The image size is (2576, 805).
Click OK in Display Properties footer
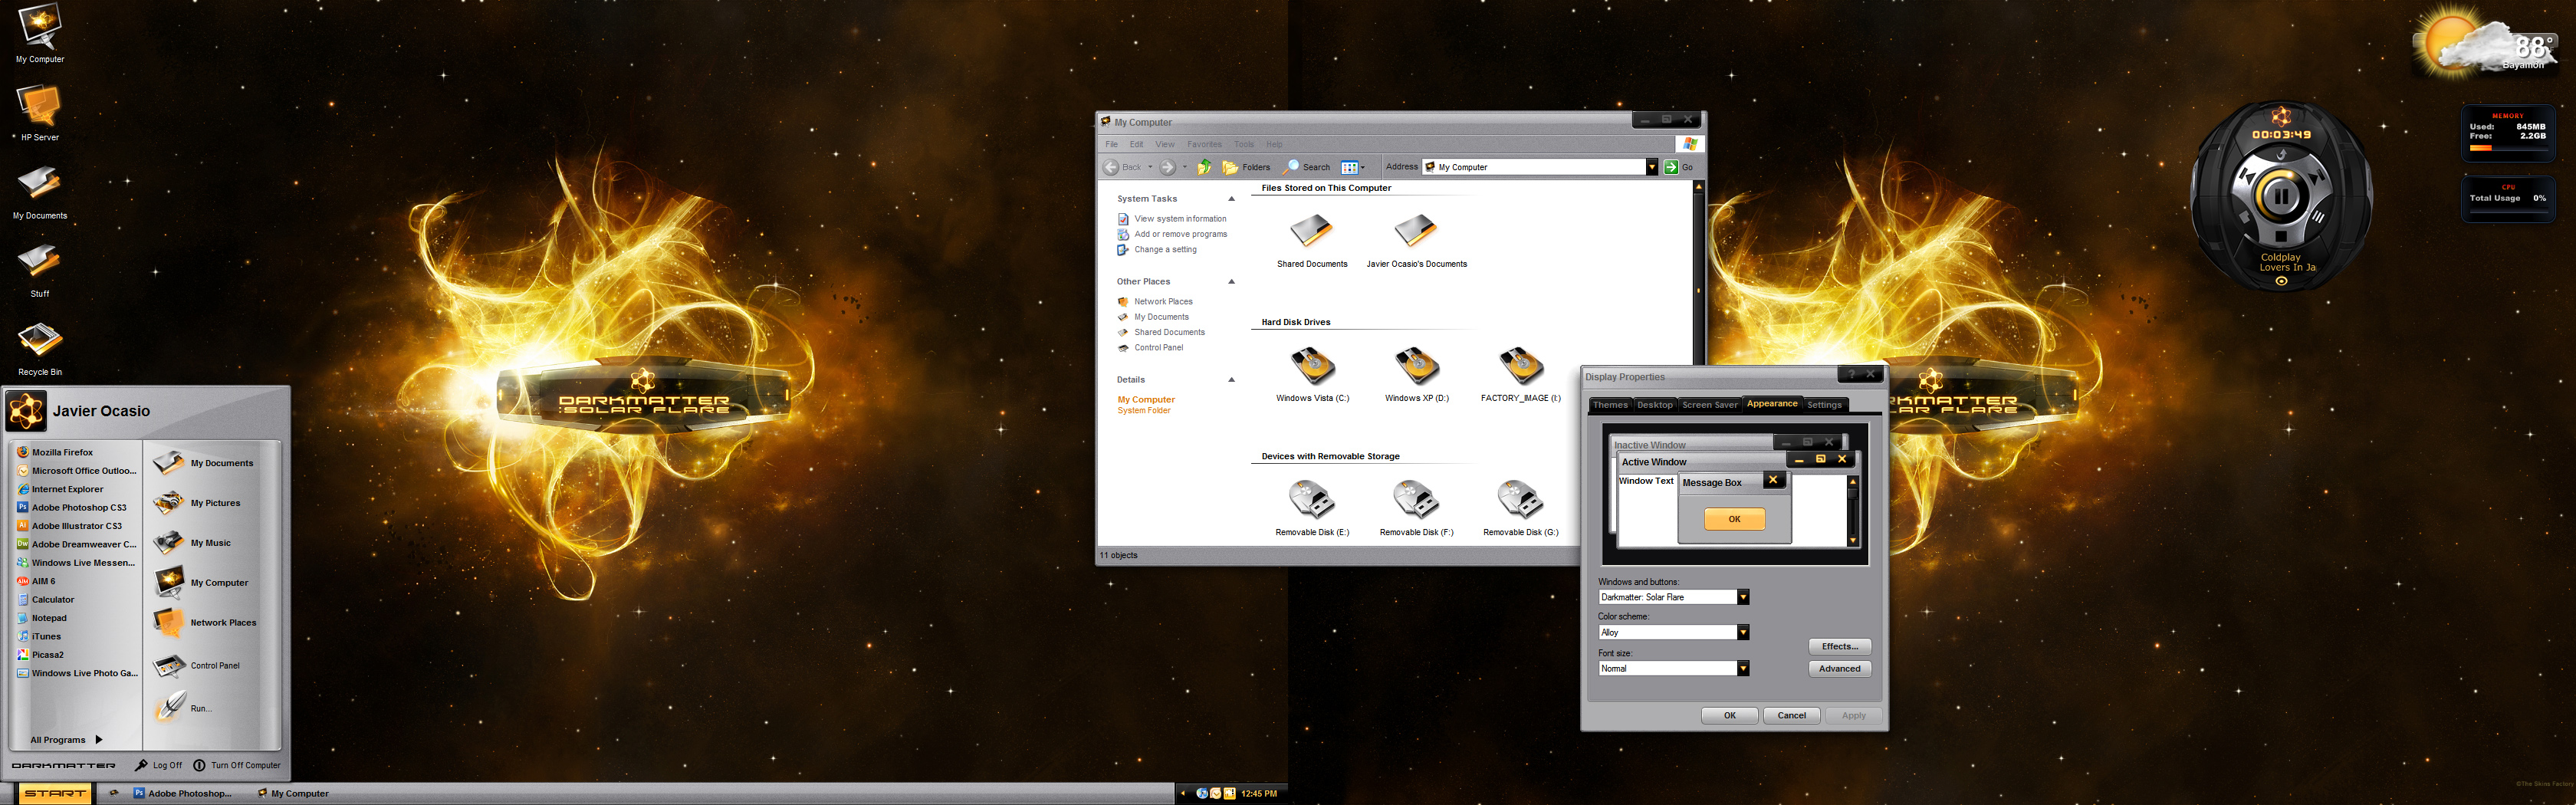pyautogui.click(x=1729, y=715)
